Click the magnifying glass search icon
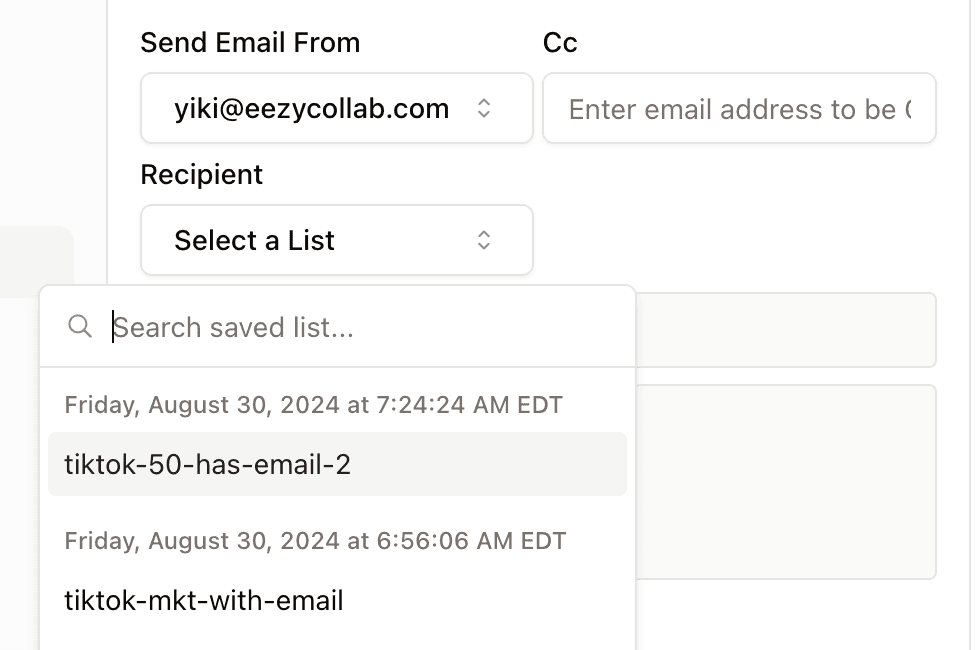Image resolution: width=976 pixels, height=650 pixels. (x=80, y=326)
